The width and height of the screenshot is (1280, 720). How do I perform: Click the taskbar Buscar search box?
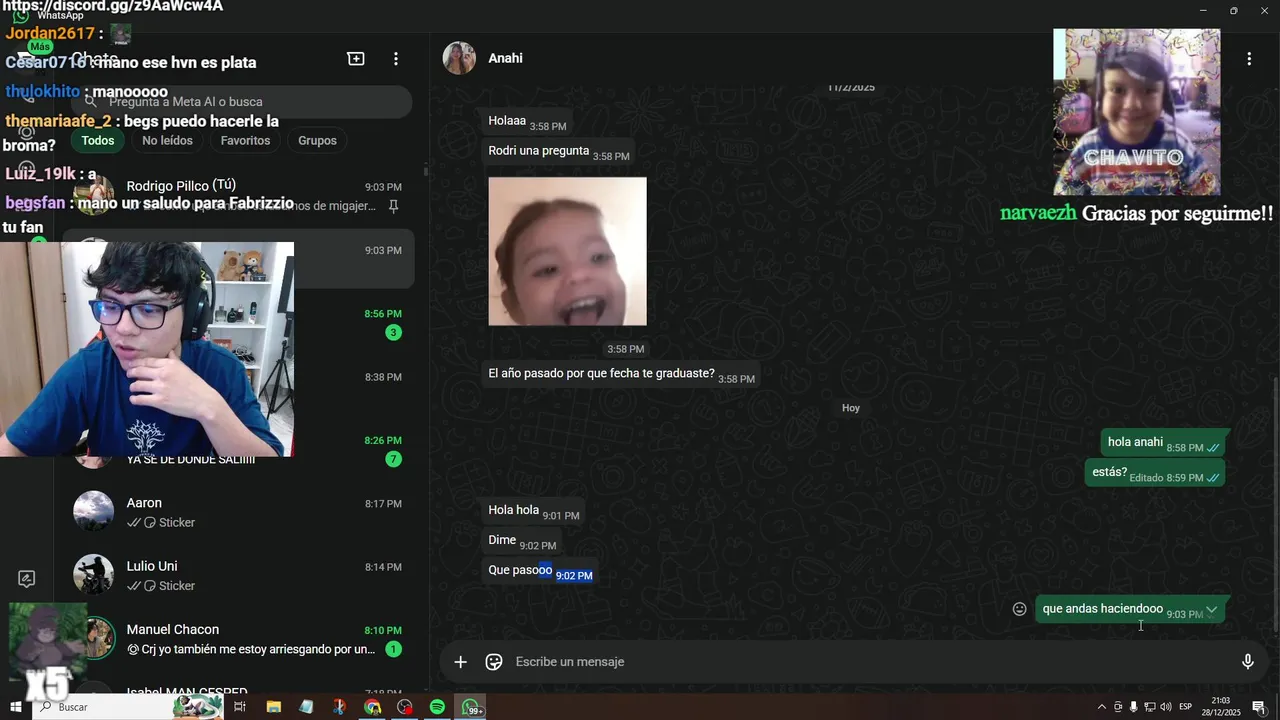coord(128,707)
